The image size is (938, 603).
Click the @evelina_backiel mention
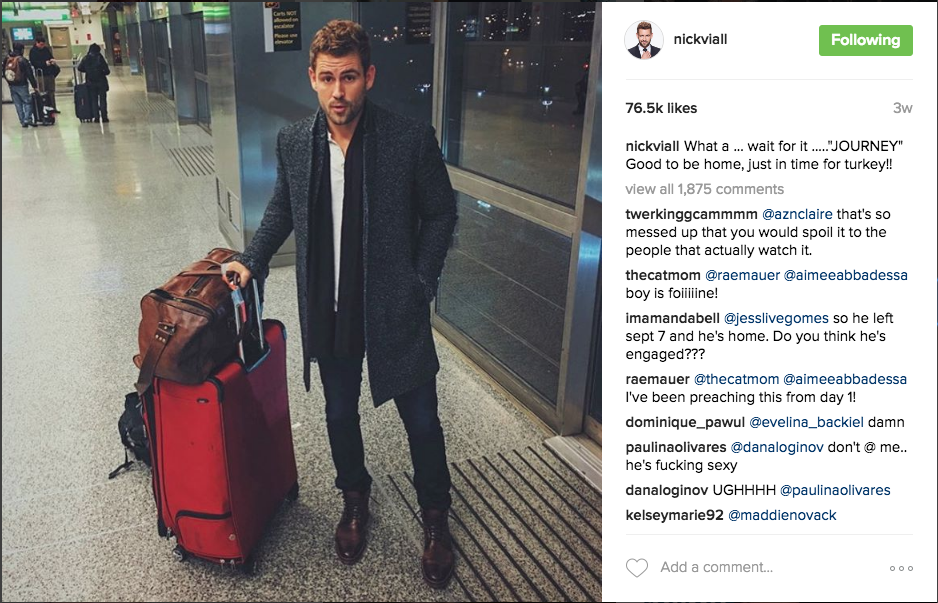[x=806, y=422]
